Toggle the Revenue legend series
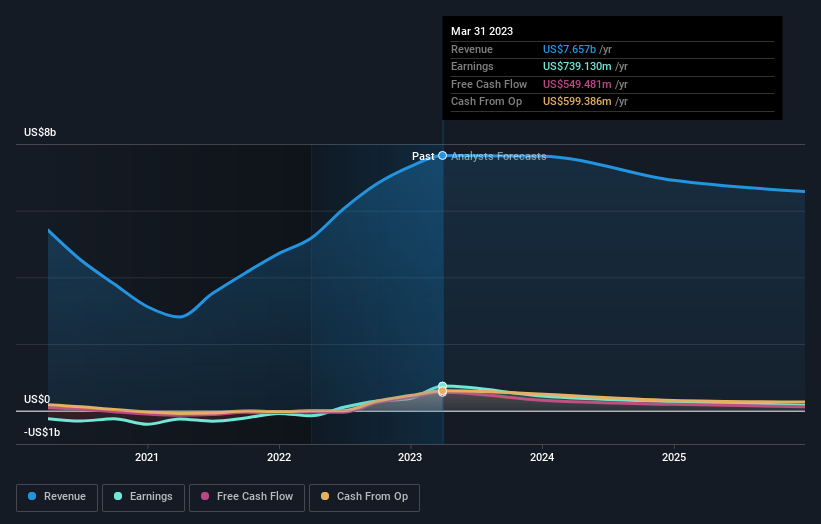Image resolution: width=821 pixels, height=524 pixels. coord(57,497)
